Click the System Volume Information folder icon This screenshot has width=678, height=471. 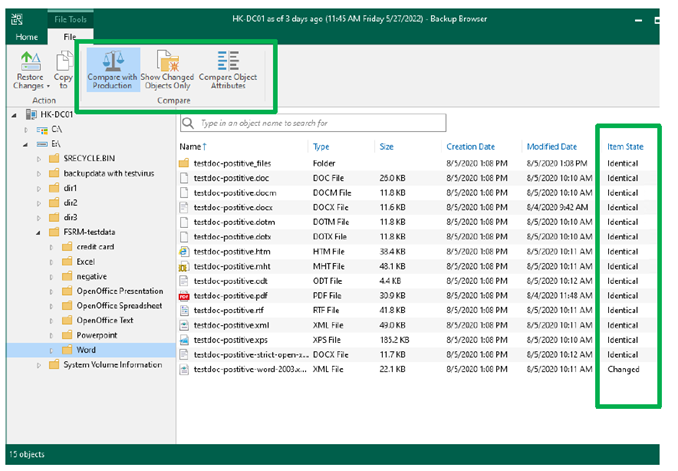(x=54, y=365)
